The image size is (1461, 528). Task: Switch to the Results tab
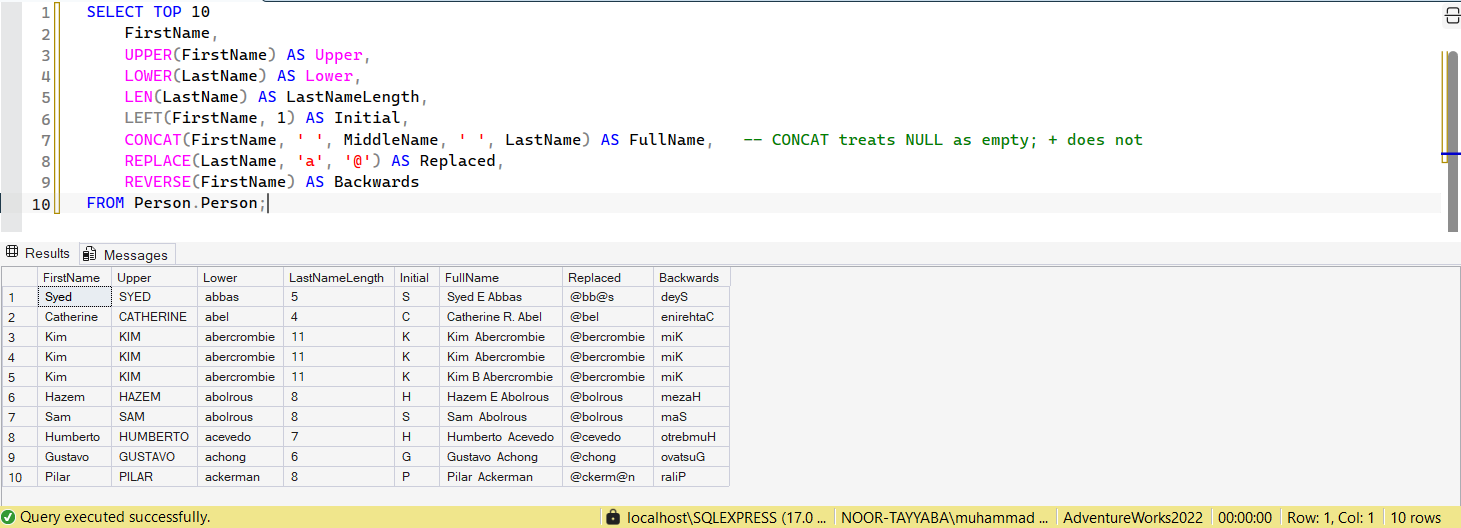point(38,253)
